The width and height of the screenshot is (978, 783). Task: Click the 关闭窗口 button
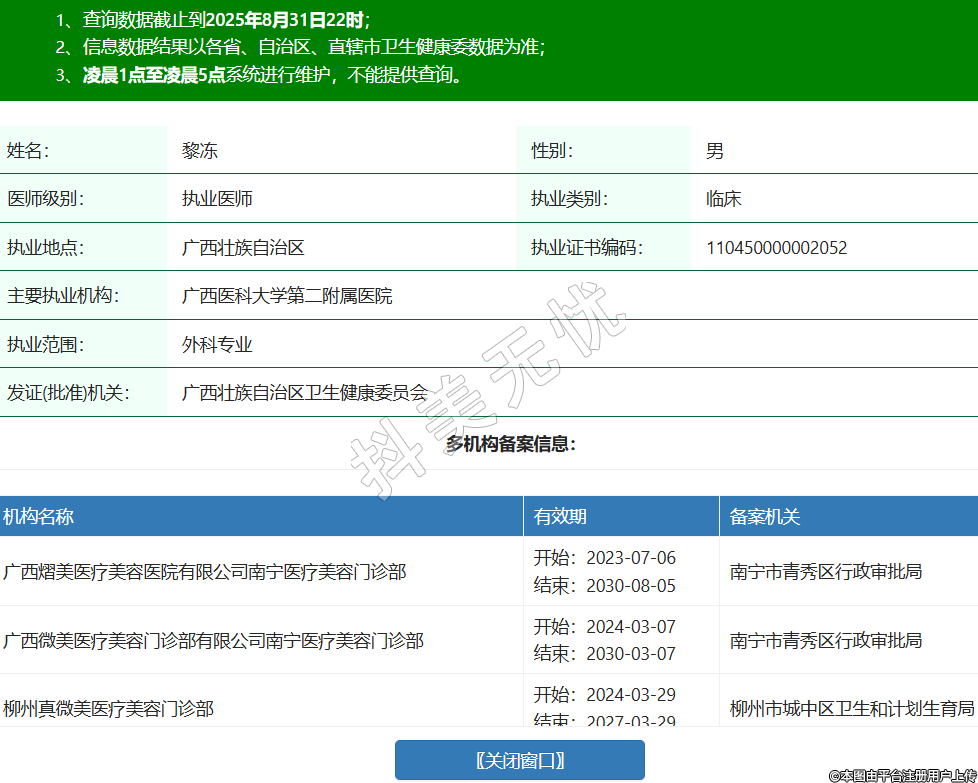coord(519,760)
